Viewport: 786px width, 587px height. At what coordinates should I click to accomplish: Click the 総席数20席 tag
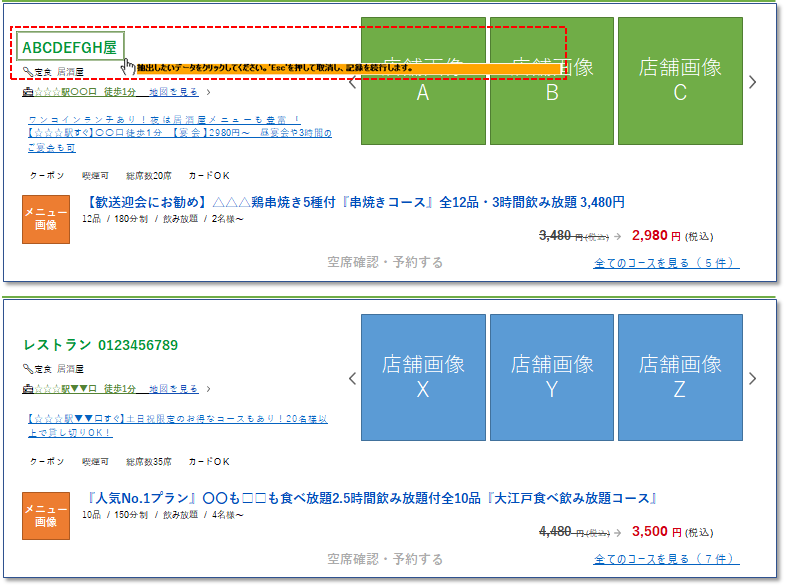(x=148, y=175)
